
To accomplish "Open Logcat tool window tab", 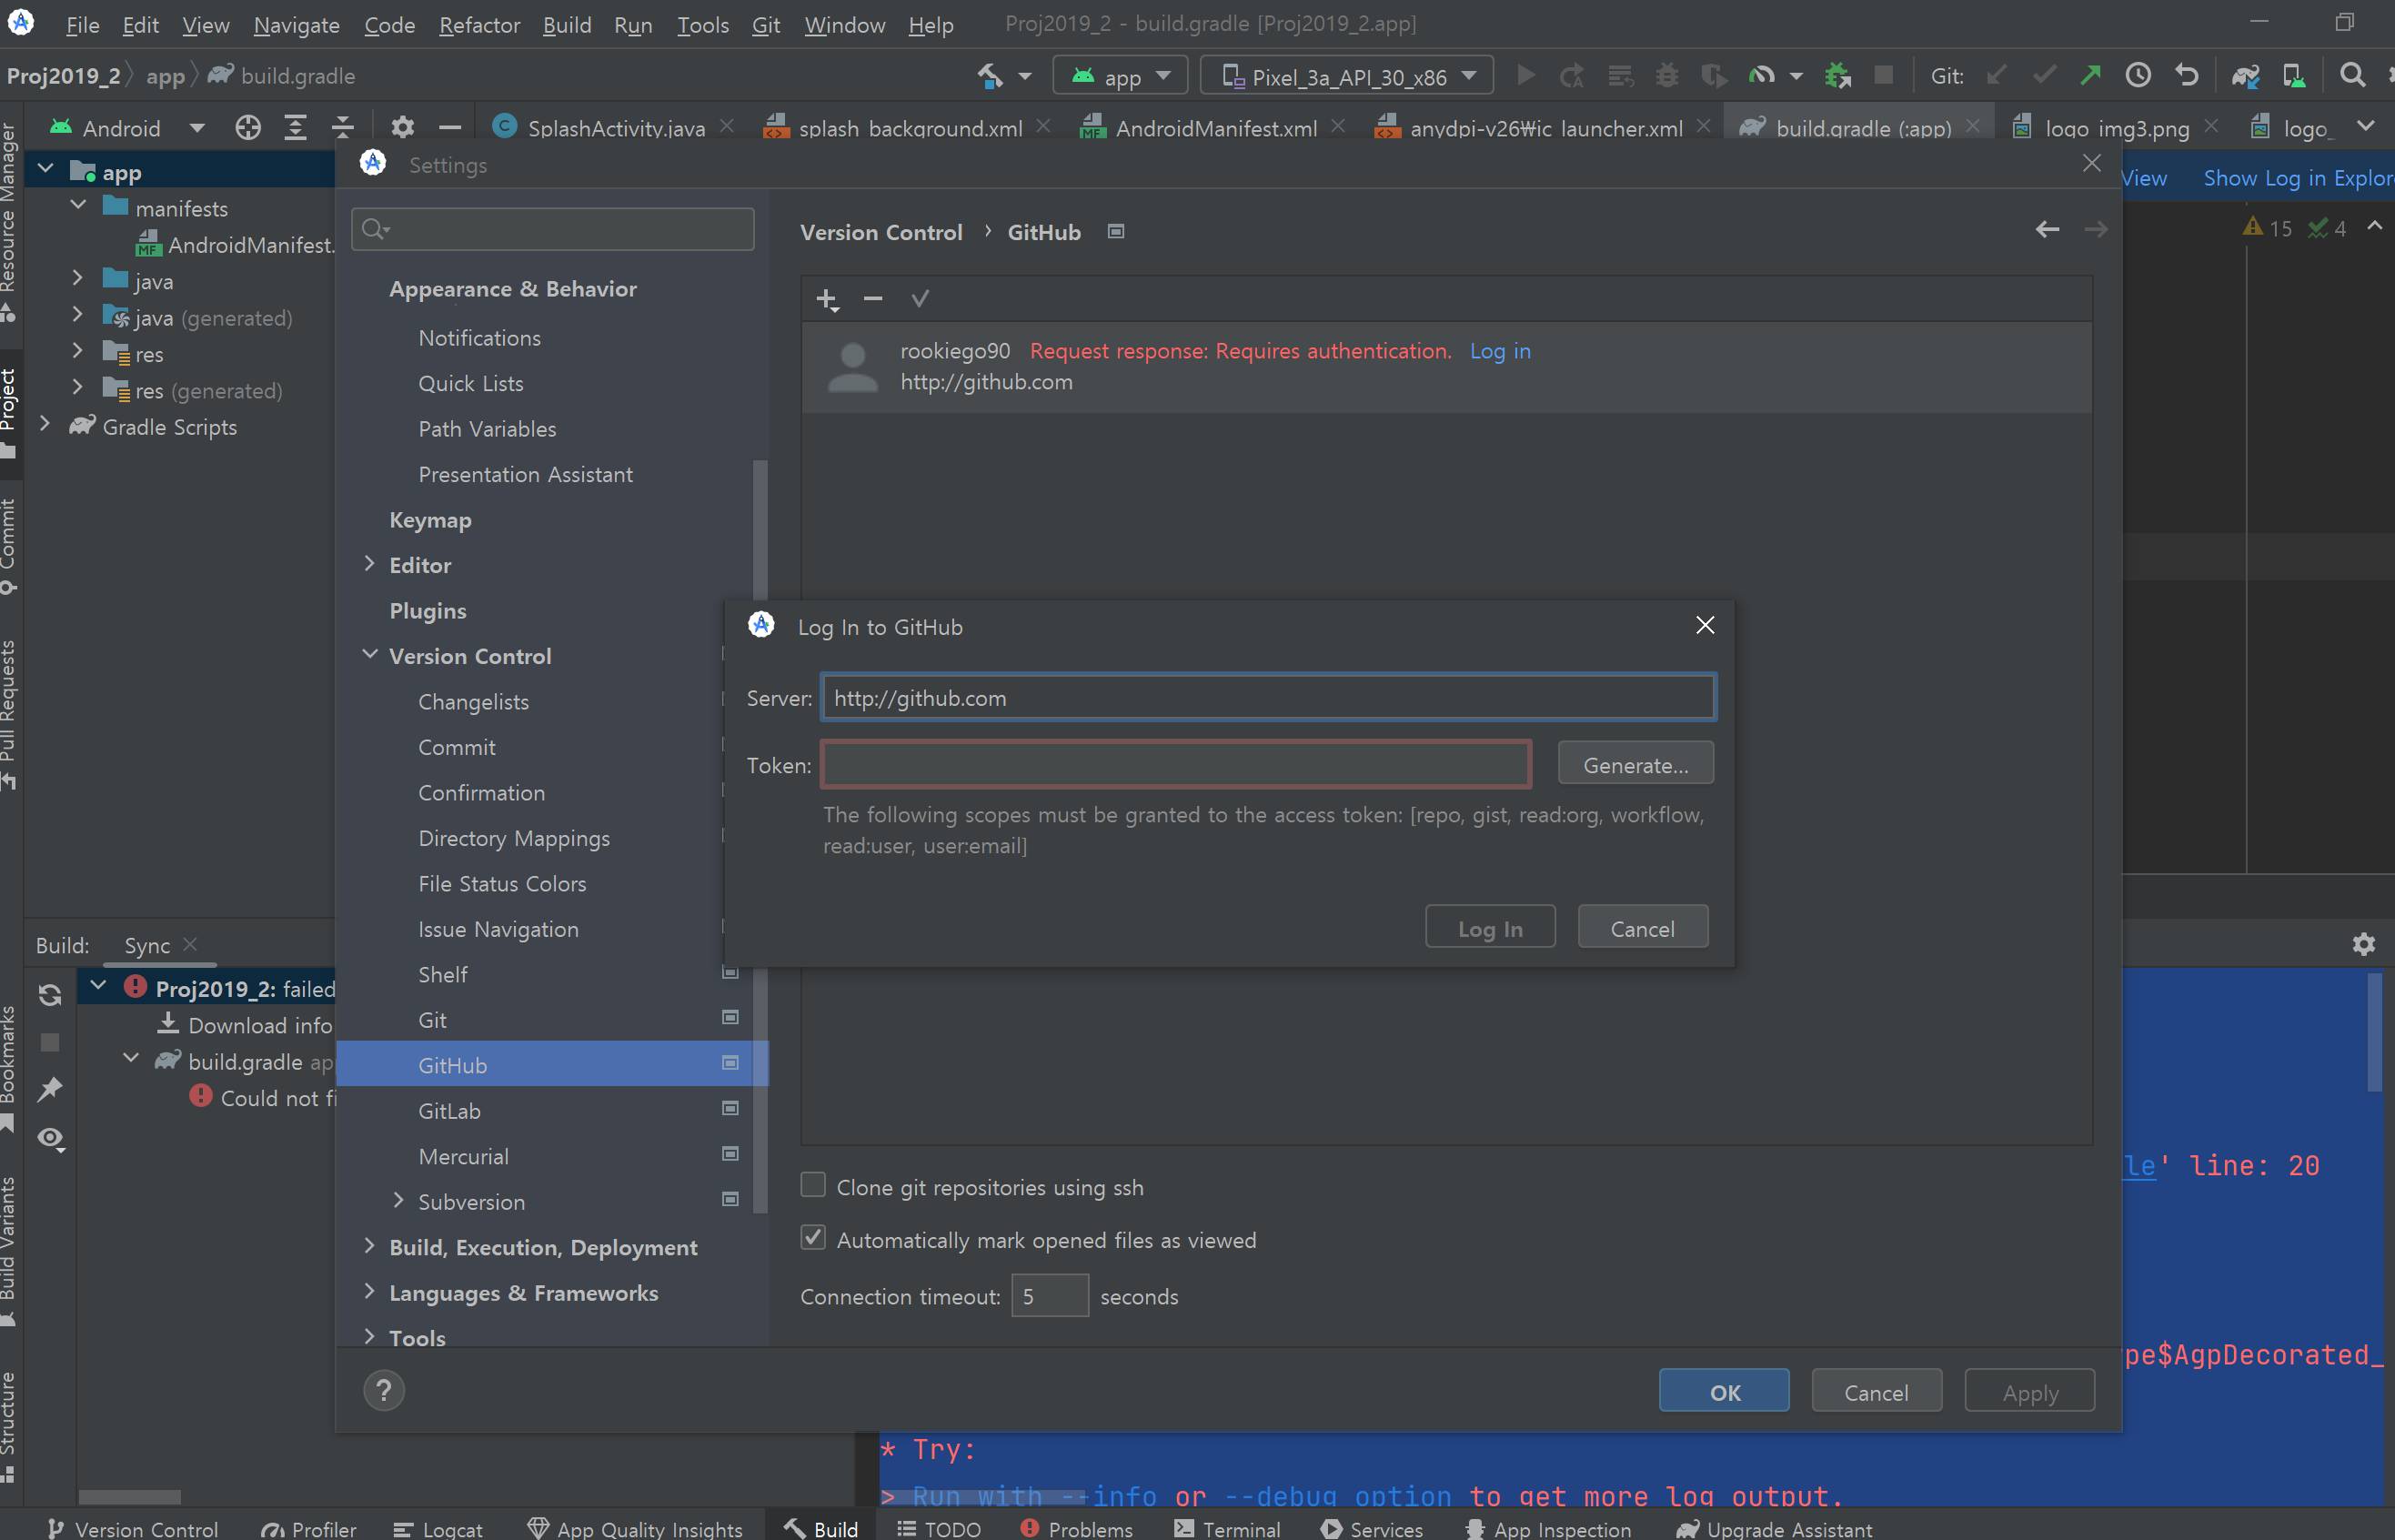I will [438, 1529].
